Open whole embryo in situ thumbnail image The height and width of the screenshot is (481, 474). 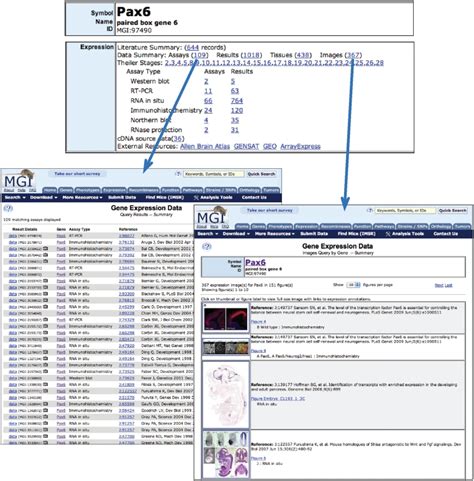(x=226, y=394)
